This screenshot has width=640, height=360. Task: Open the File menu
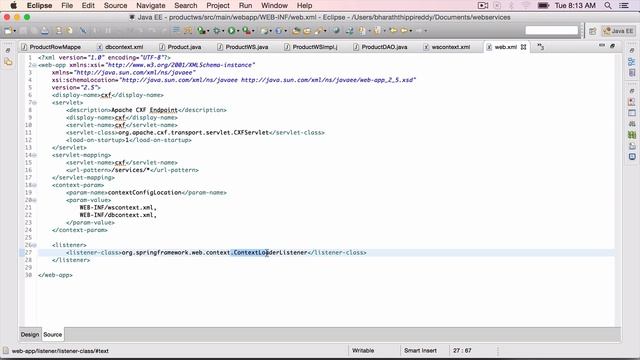pos(67,6)
